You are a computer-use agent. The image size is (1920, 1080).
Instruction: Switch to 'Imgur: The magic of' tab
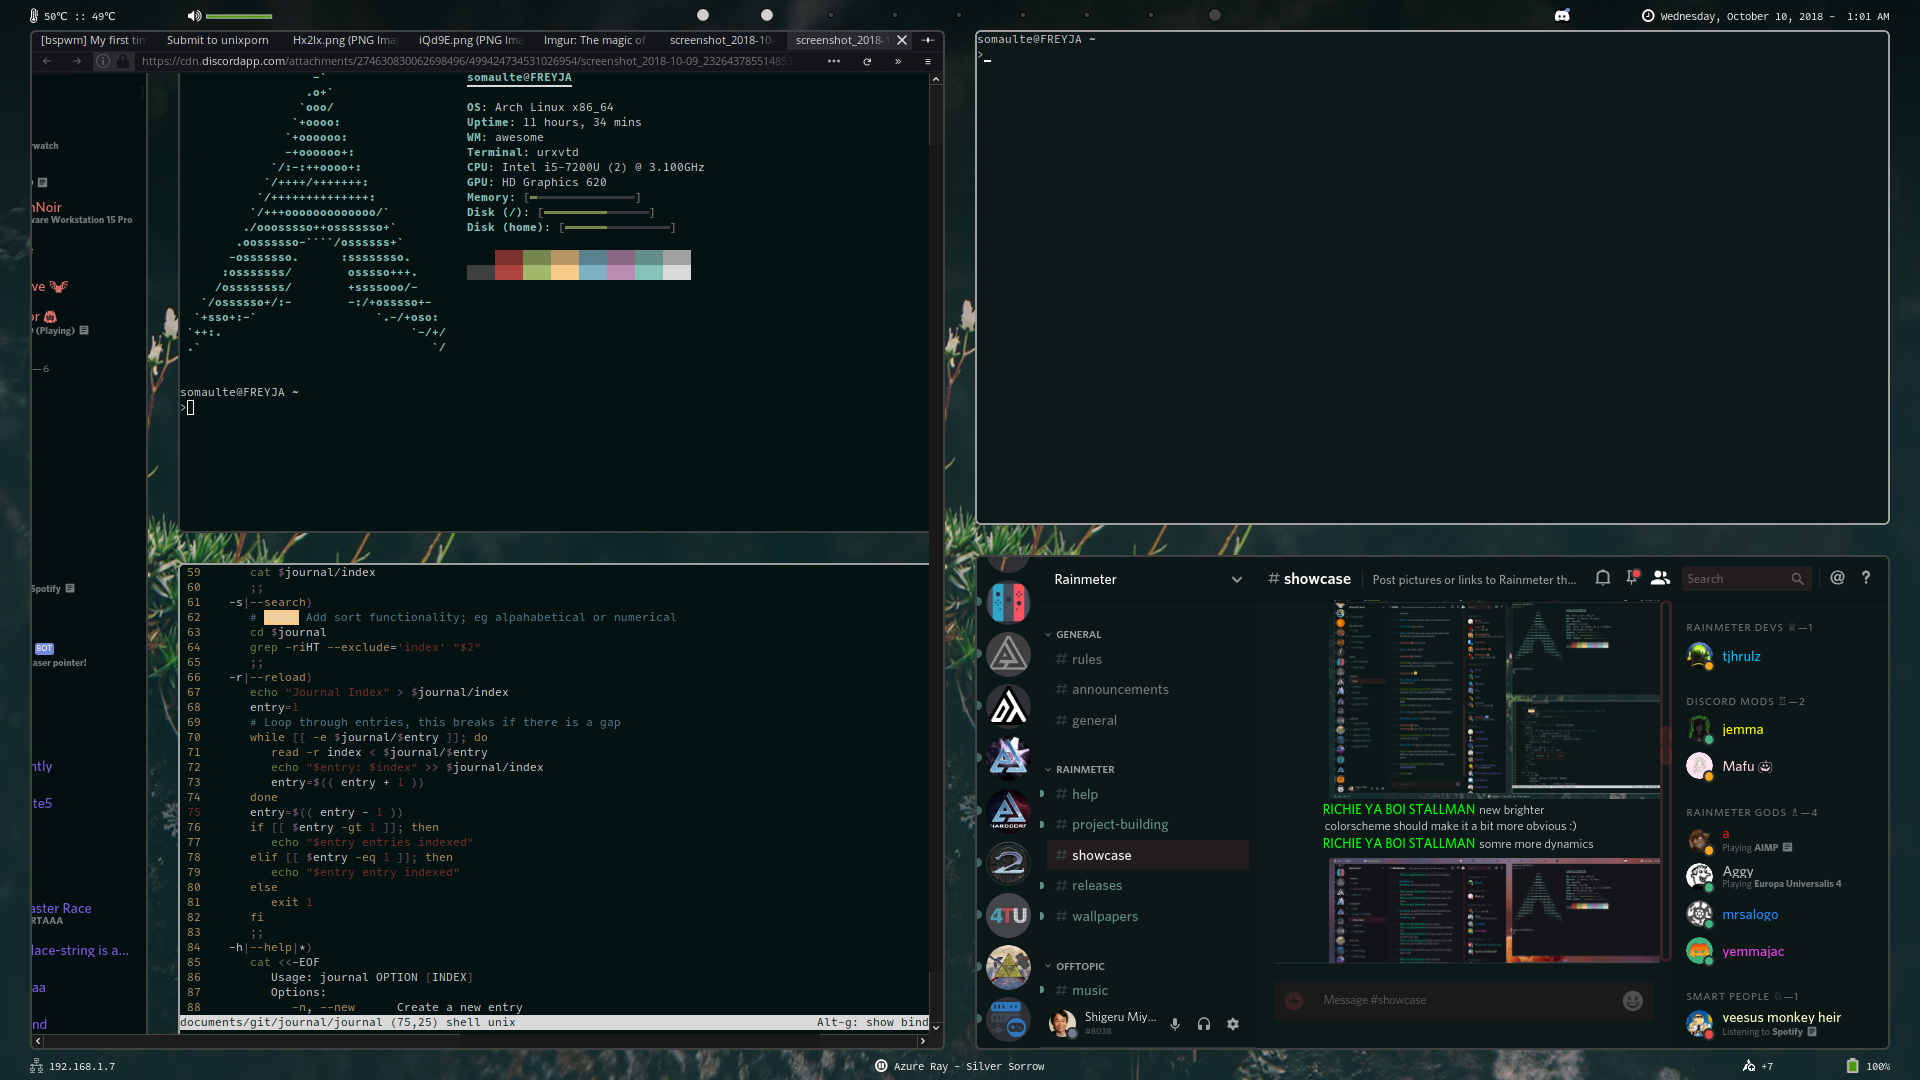point(596,40)
